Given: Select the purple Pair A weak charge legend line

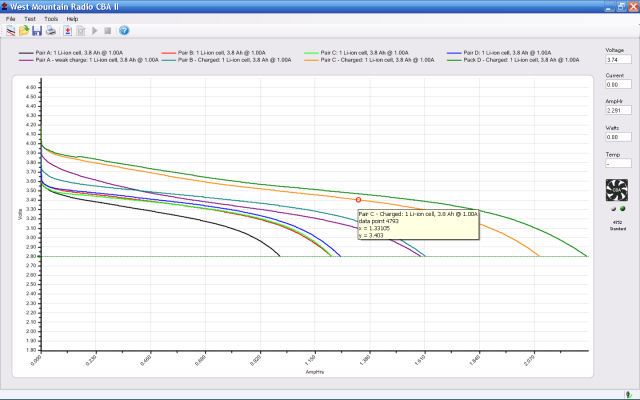Looking at the screenshot, I should click(x=26, y=60).
